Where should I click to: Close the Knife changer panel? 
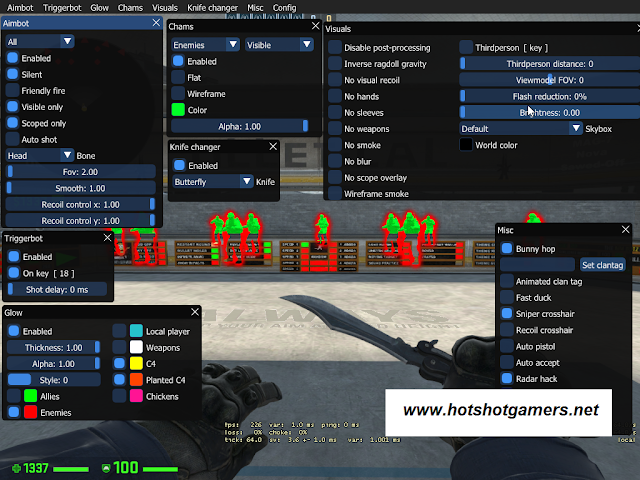coord(273,147)
